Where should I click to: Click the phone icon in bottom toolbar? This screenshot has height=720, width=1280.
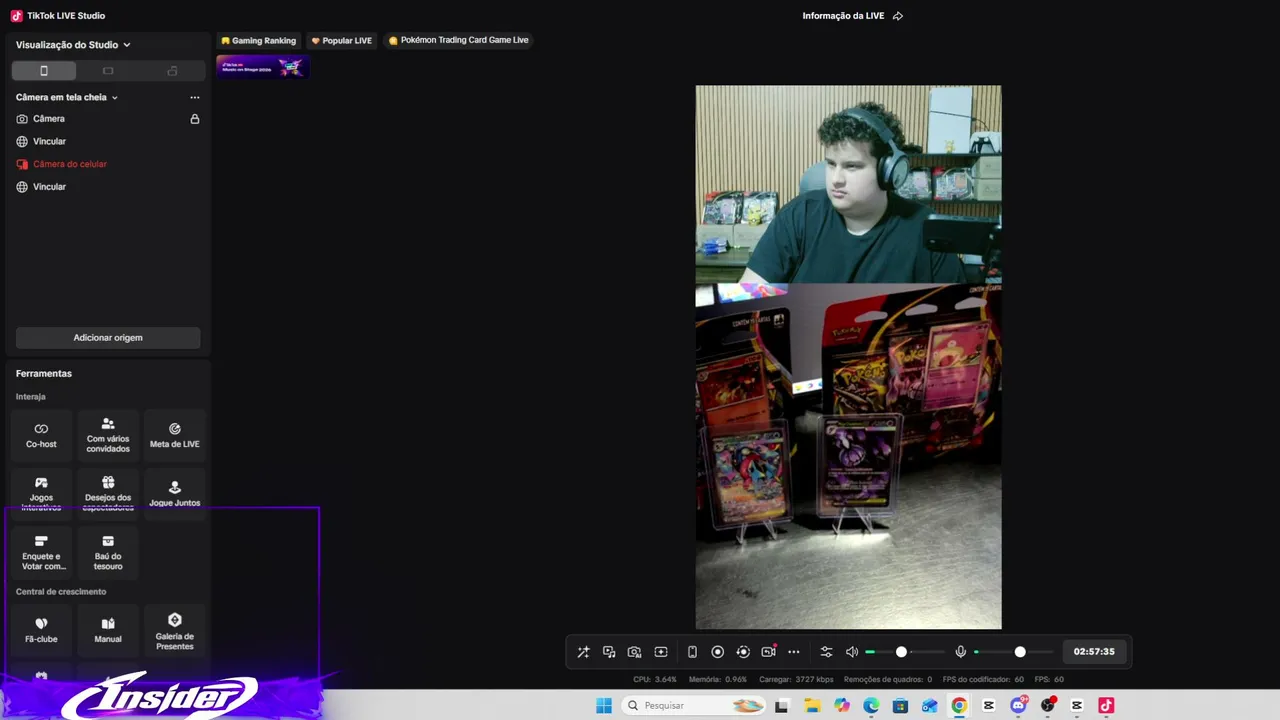(x=692, y=652)
